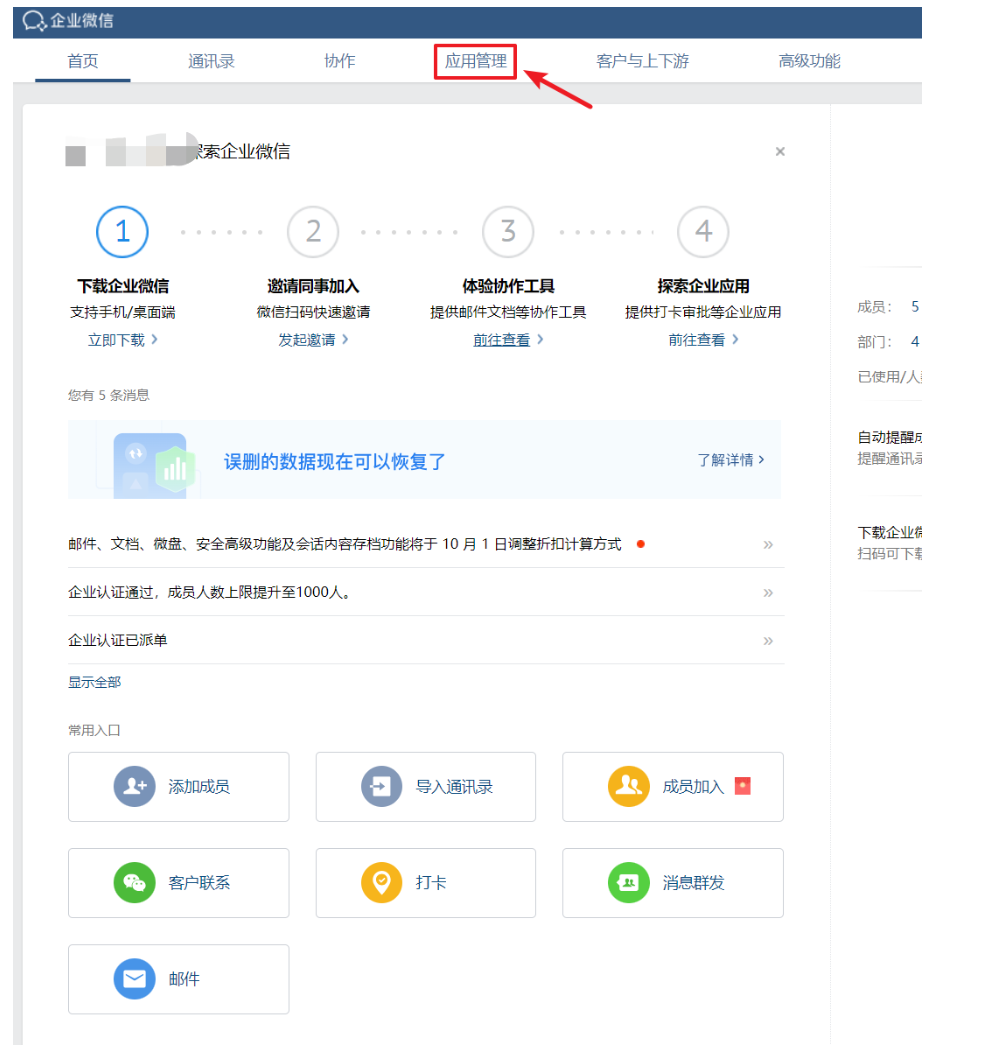Select step 3 circle for 体验协作工具
This screenshot has height=1054, width=985.
[508, 232]
